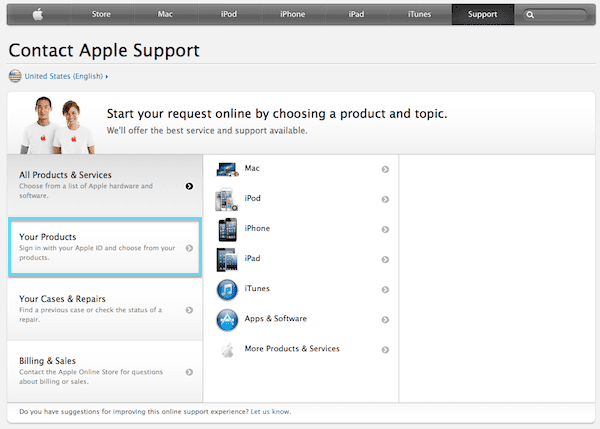Expand the Apps & Software row arrow
The height and width of the screenshot is (429, 600).
pyautogui.click(x=385, y=320)
